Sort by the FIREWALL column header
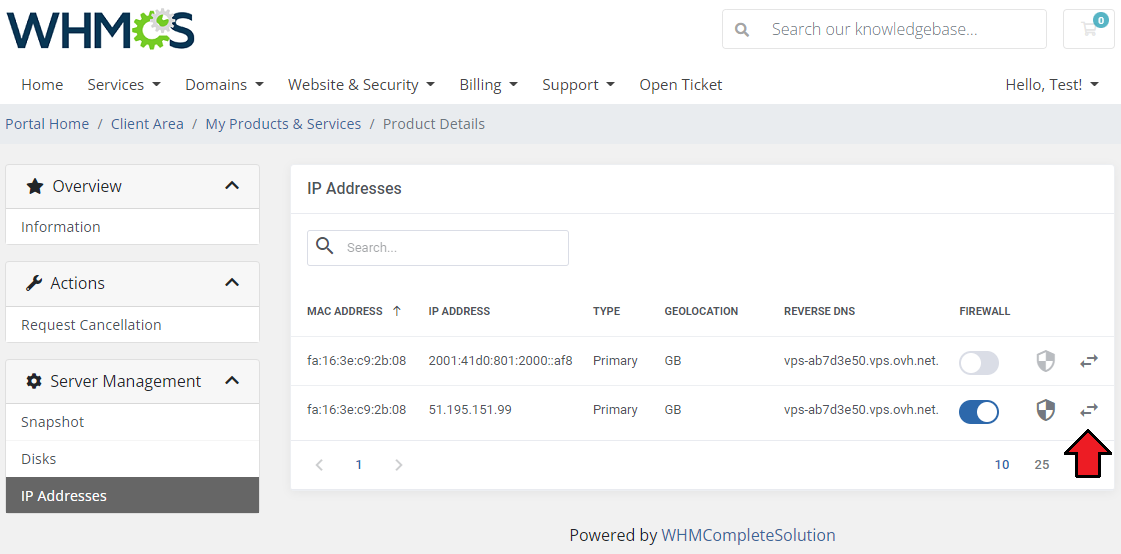This screenshot has width=1121, height=554. pyautogui.click(x=984, y=311)
